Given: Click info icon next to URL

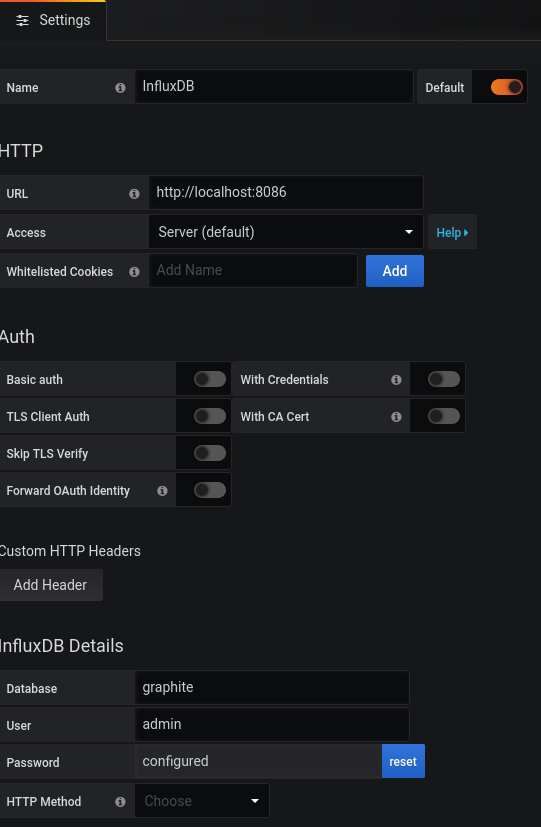Looking at the screenshot, I should 134,194.
